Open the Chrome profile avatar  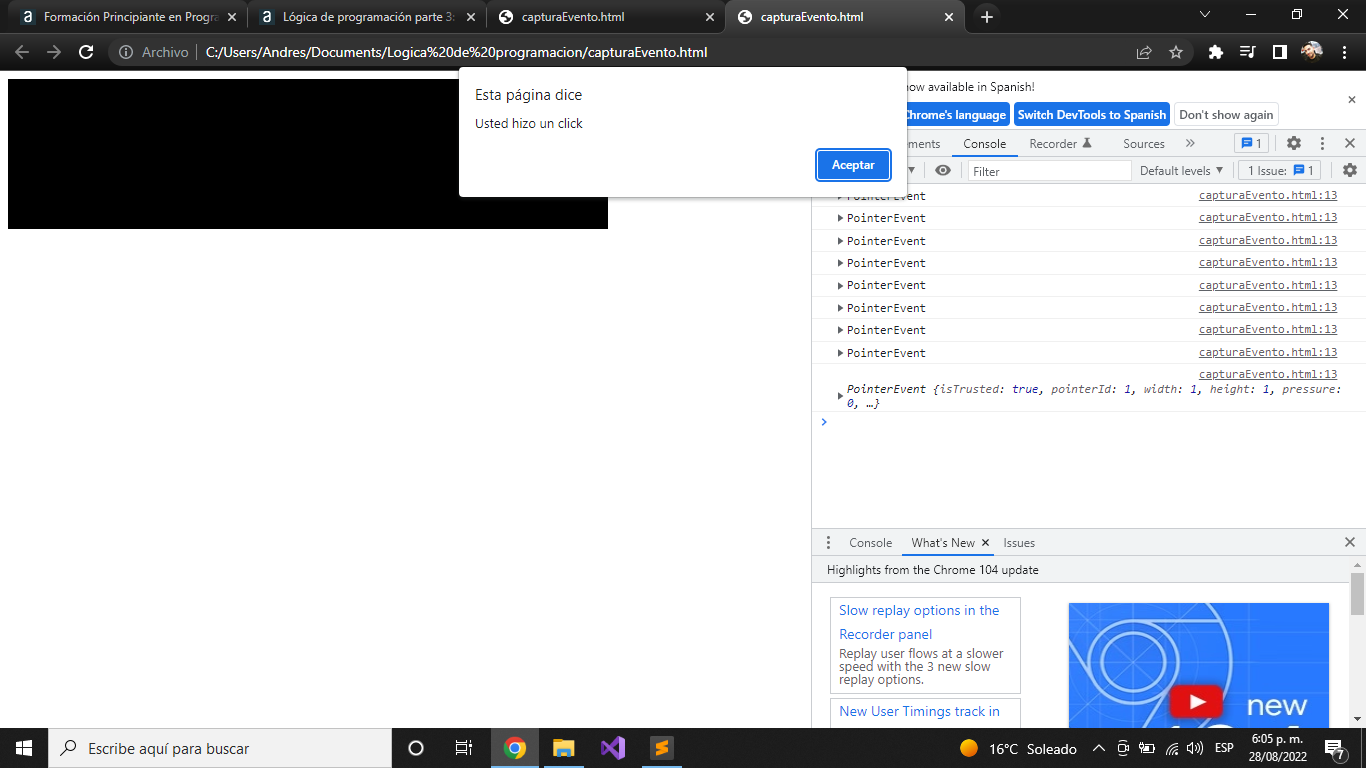(1311, 52)
